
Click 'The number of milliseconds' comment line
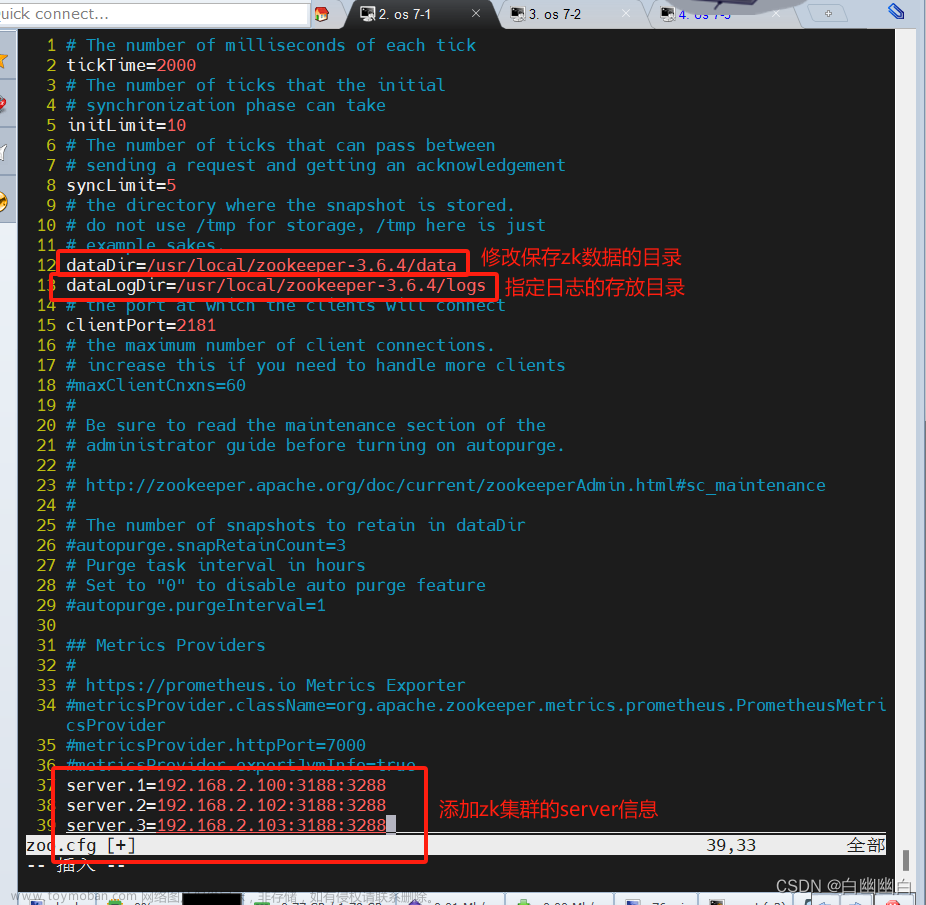pyautogui.click(x=271, y=45)
